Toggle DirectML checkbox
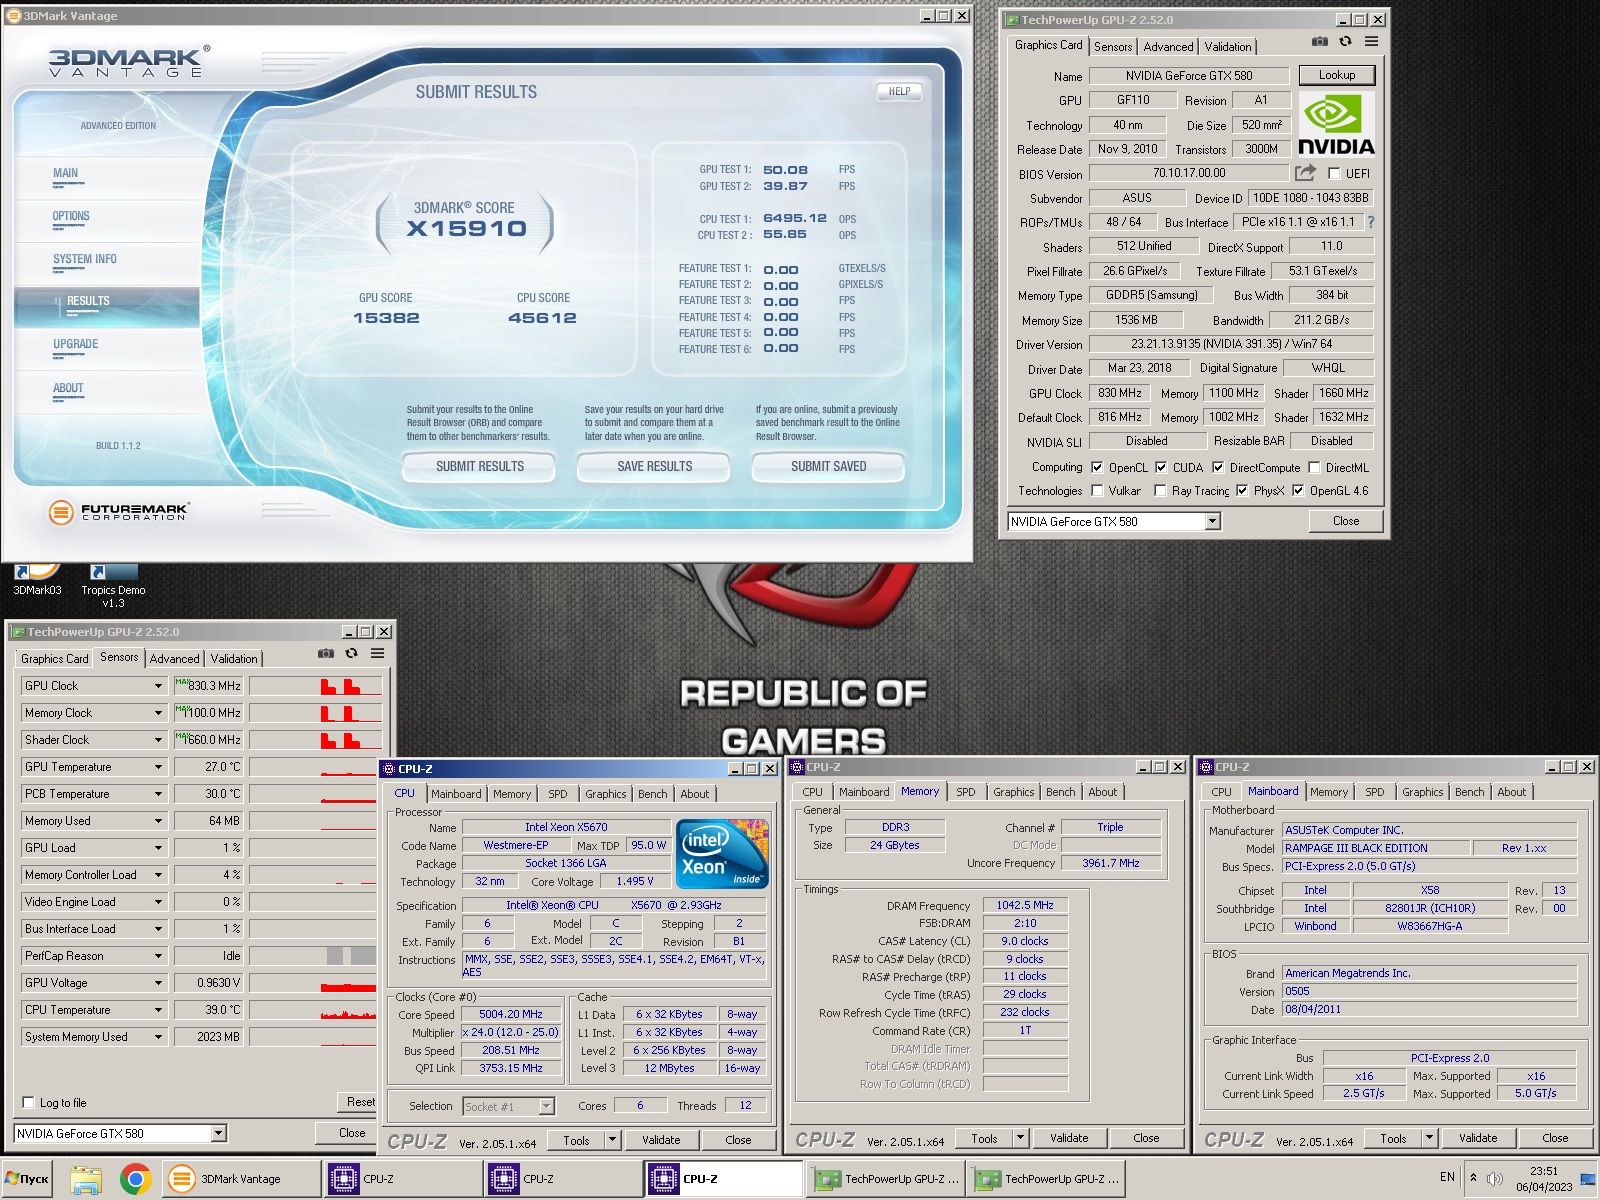 point(1314,467)
